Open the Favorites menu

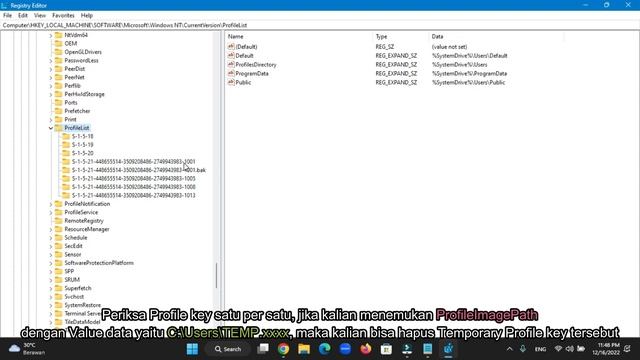(x=63, y=16)
